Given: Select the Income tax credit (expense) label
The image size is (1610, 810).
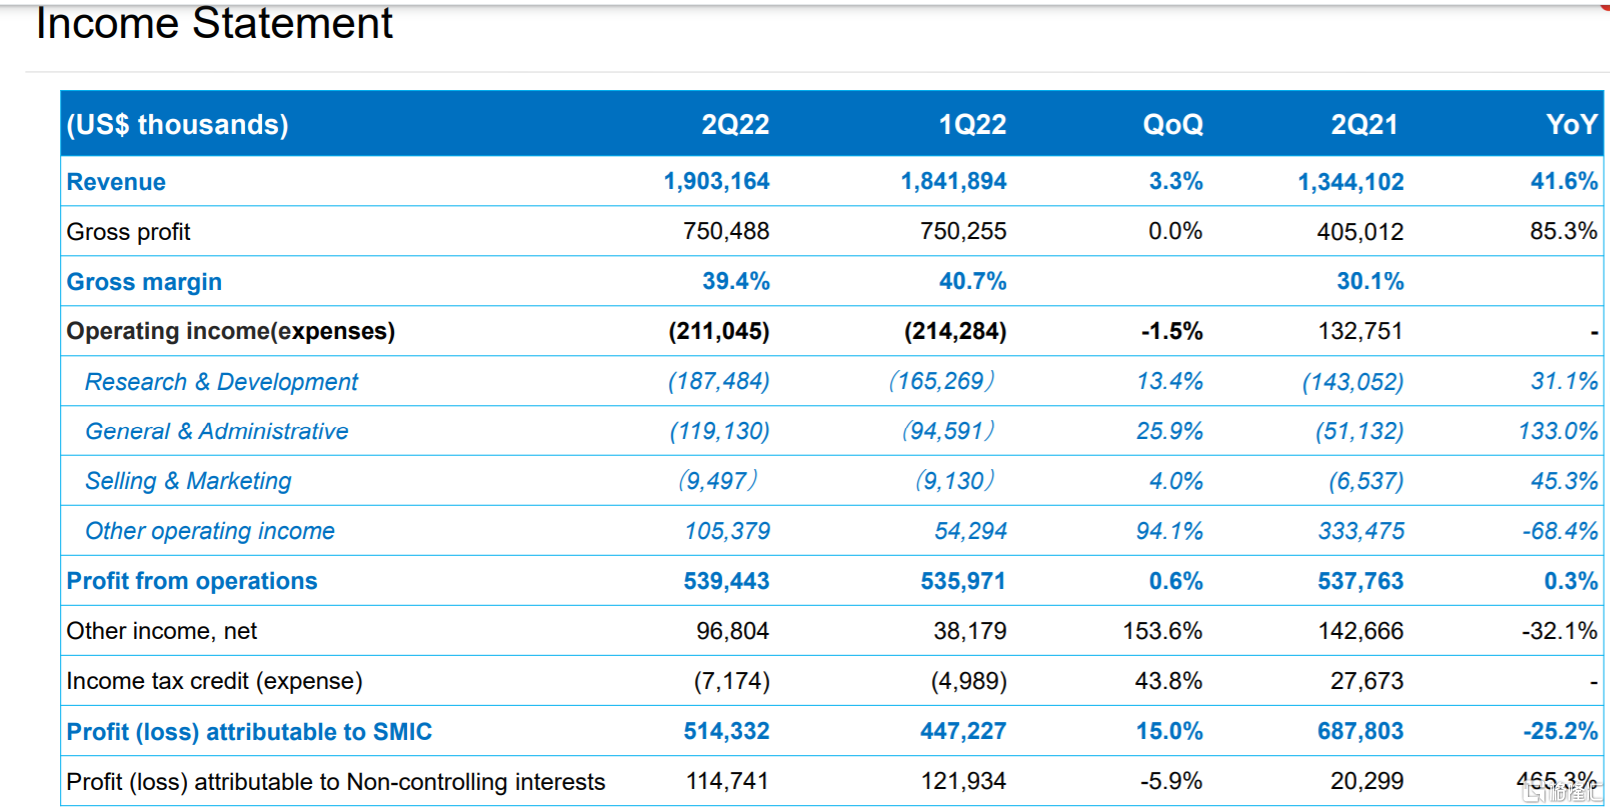Looking at the screenshot, I should [x=214, y=681].
